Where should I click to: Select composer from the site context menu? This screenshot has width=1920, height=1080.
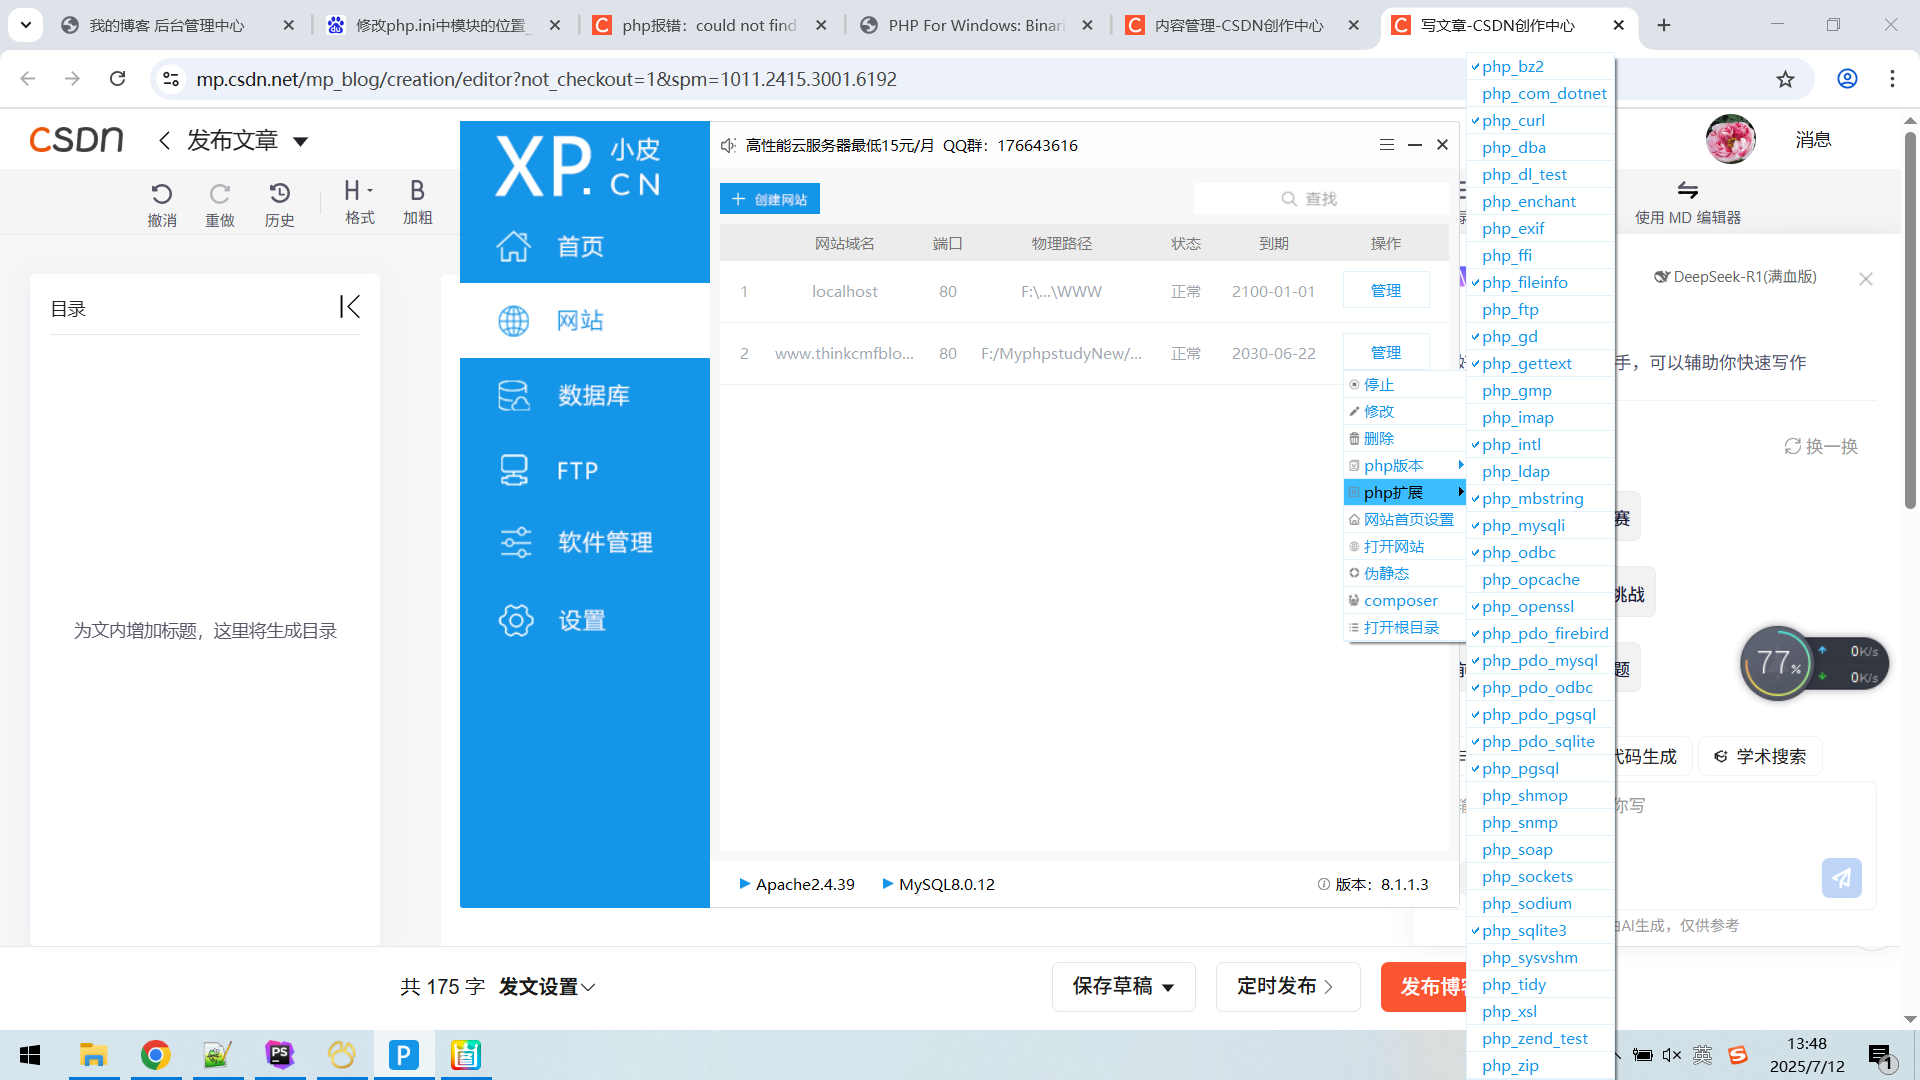1400,600
